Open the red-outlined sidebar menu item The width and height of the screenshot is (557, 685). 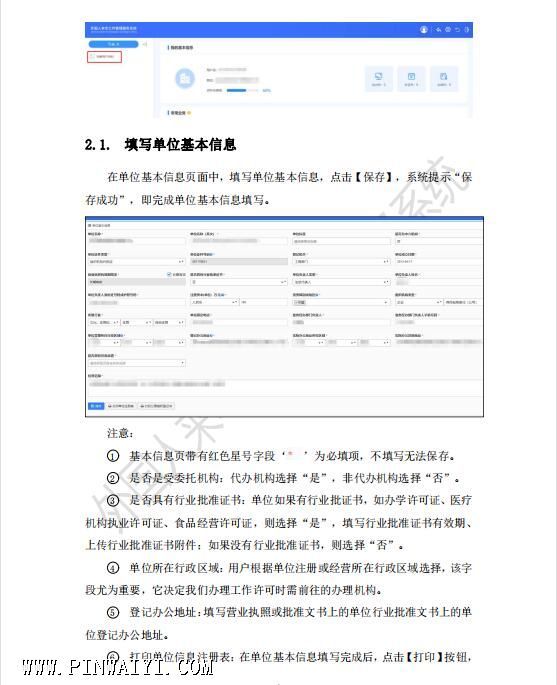click(104, 56)
